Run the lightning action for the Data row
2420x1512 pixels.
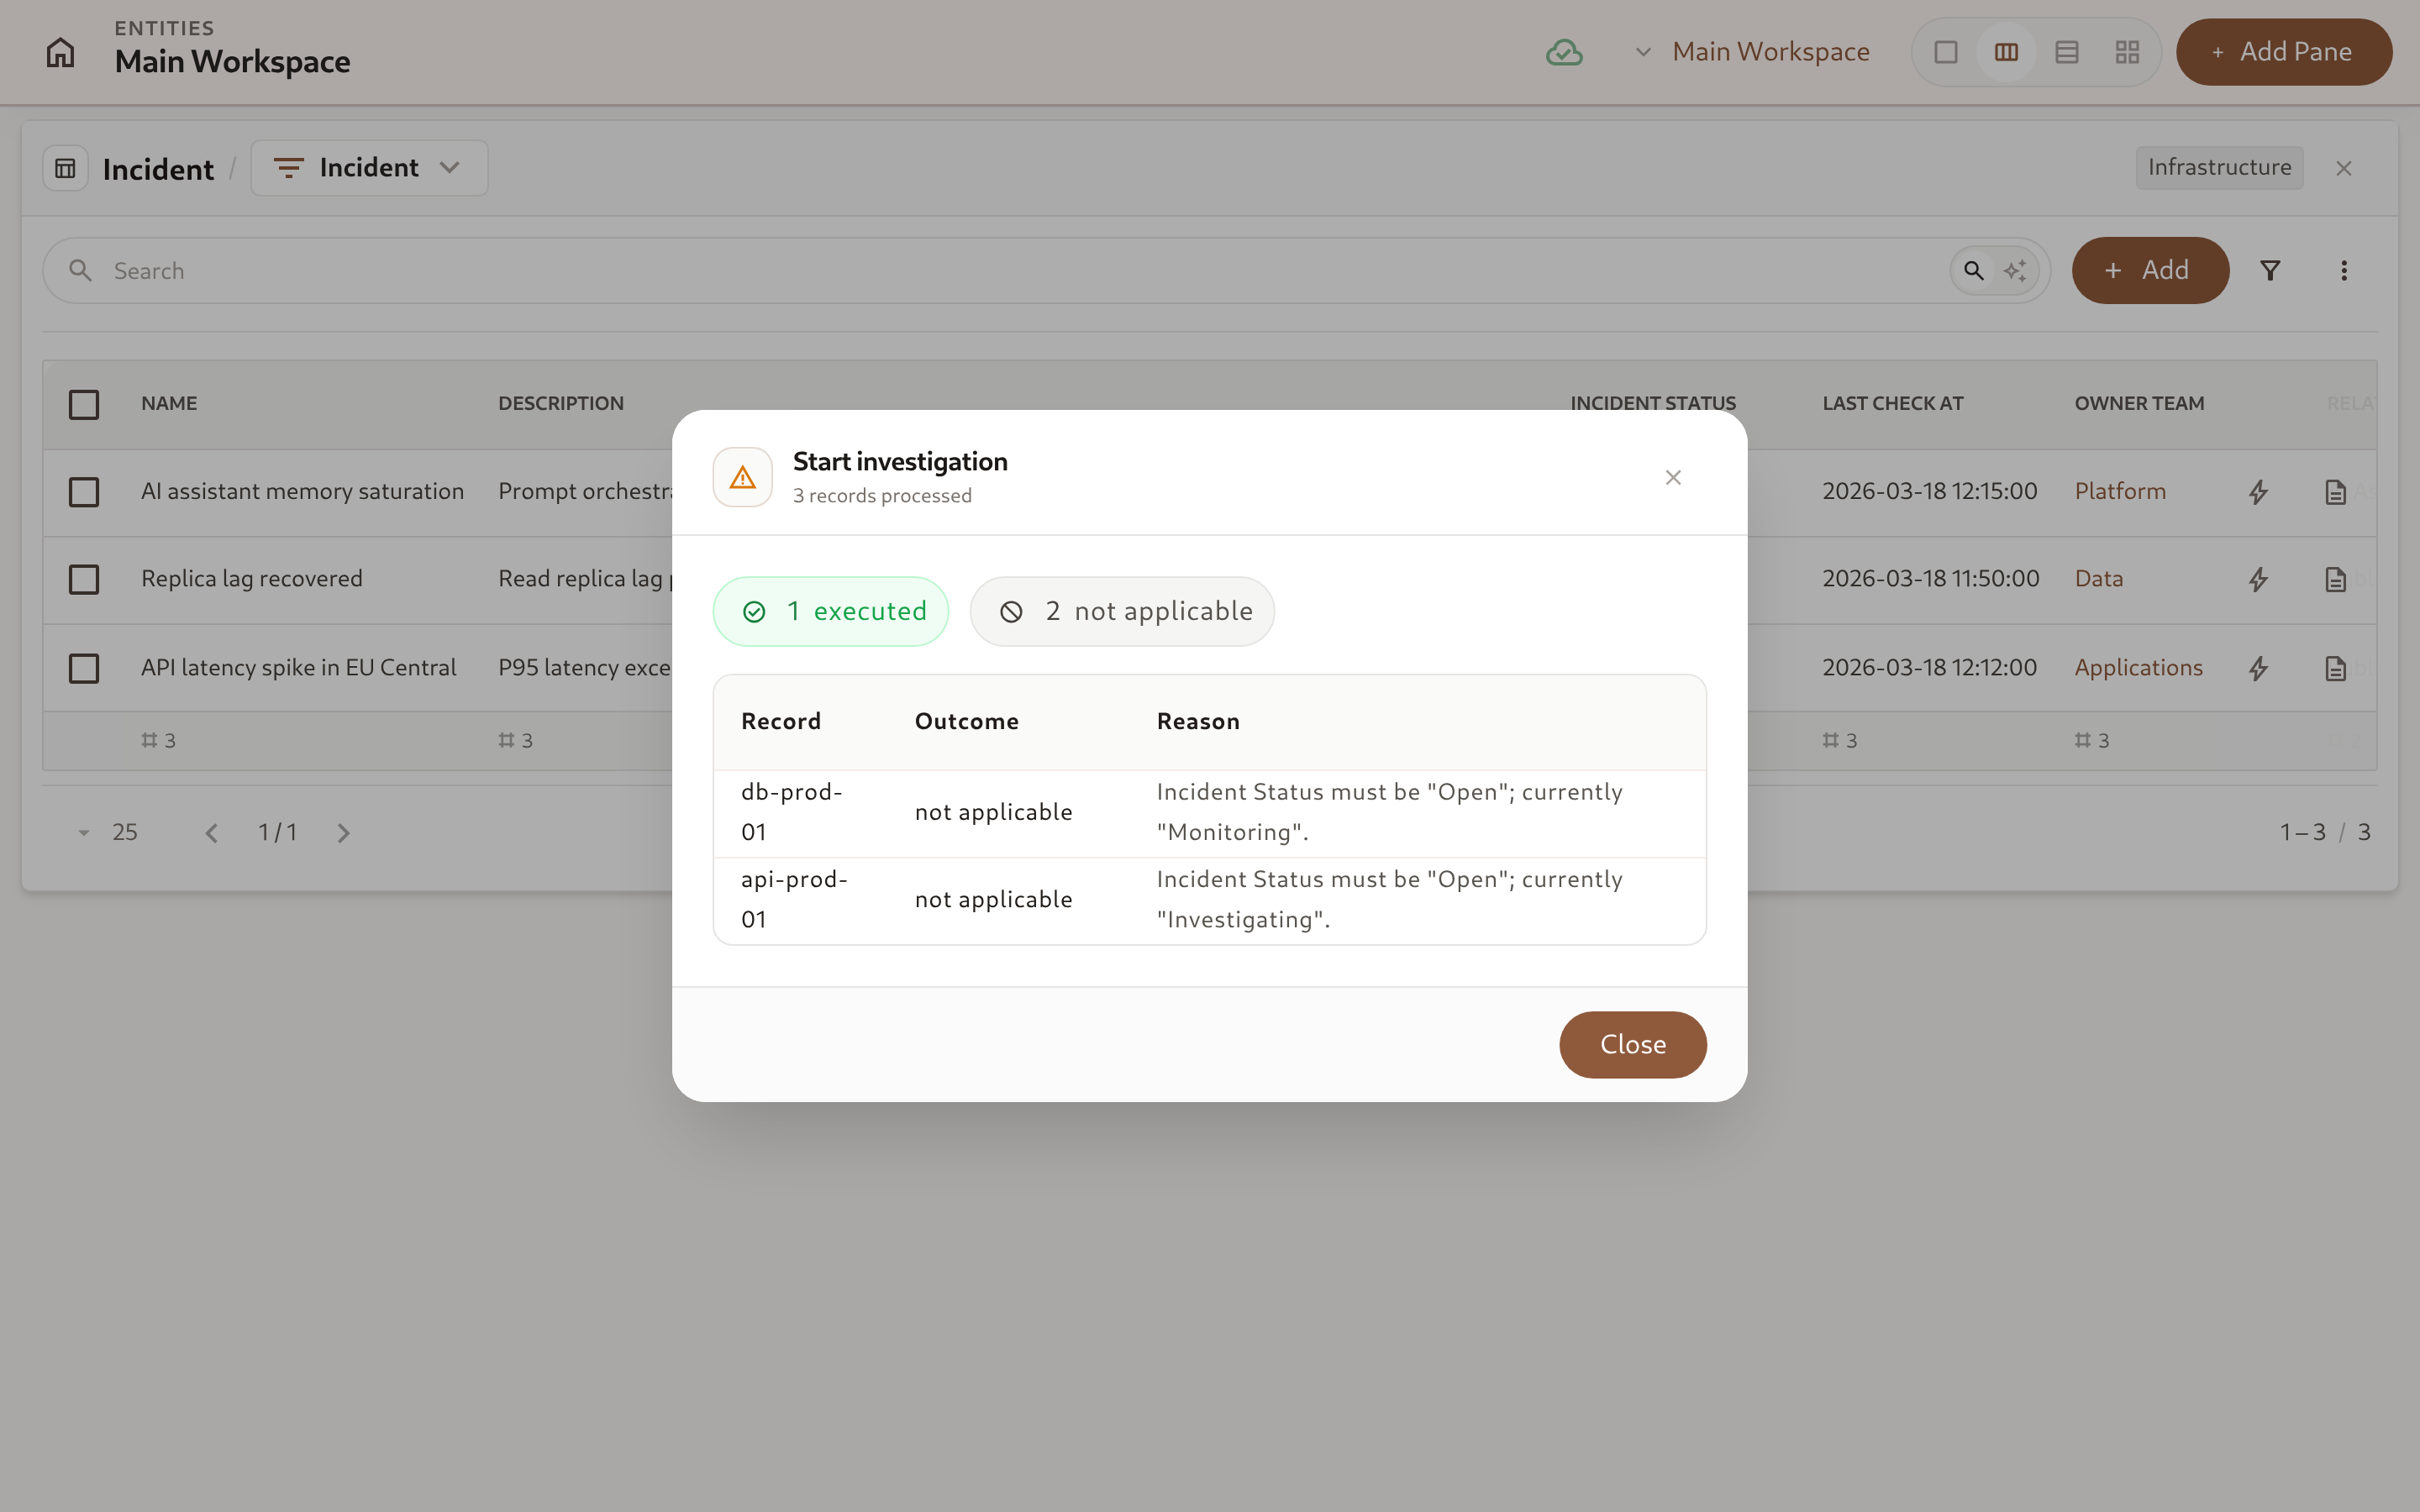coord(2258,579)
